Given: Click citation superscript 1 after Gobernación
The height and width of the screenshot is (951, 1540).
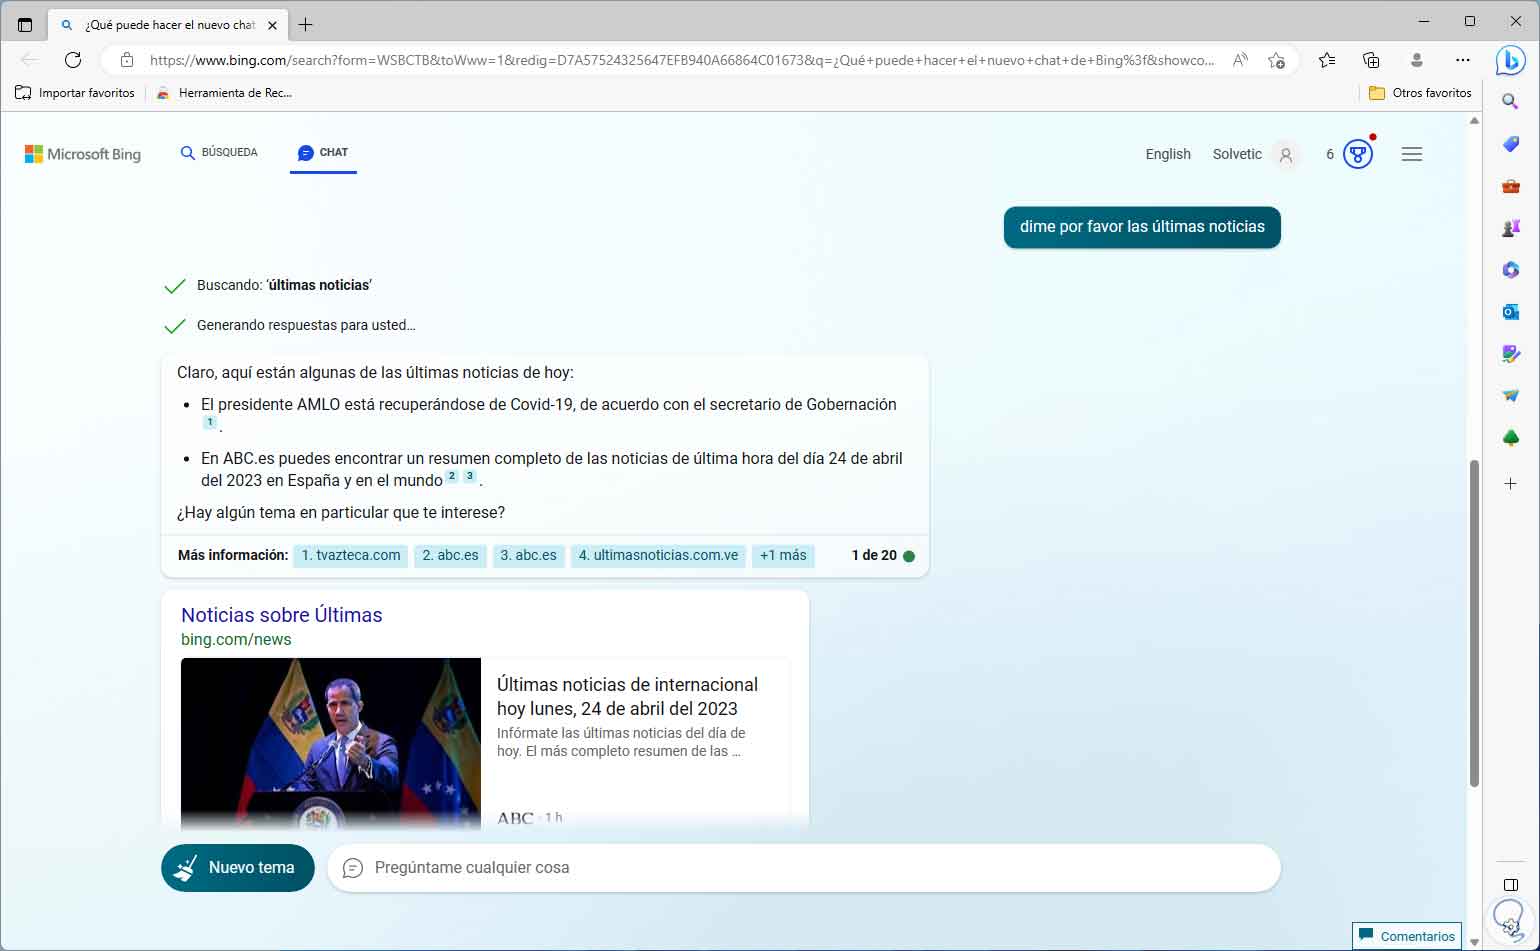Looking at the screenshot, I should point(209,423).
